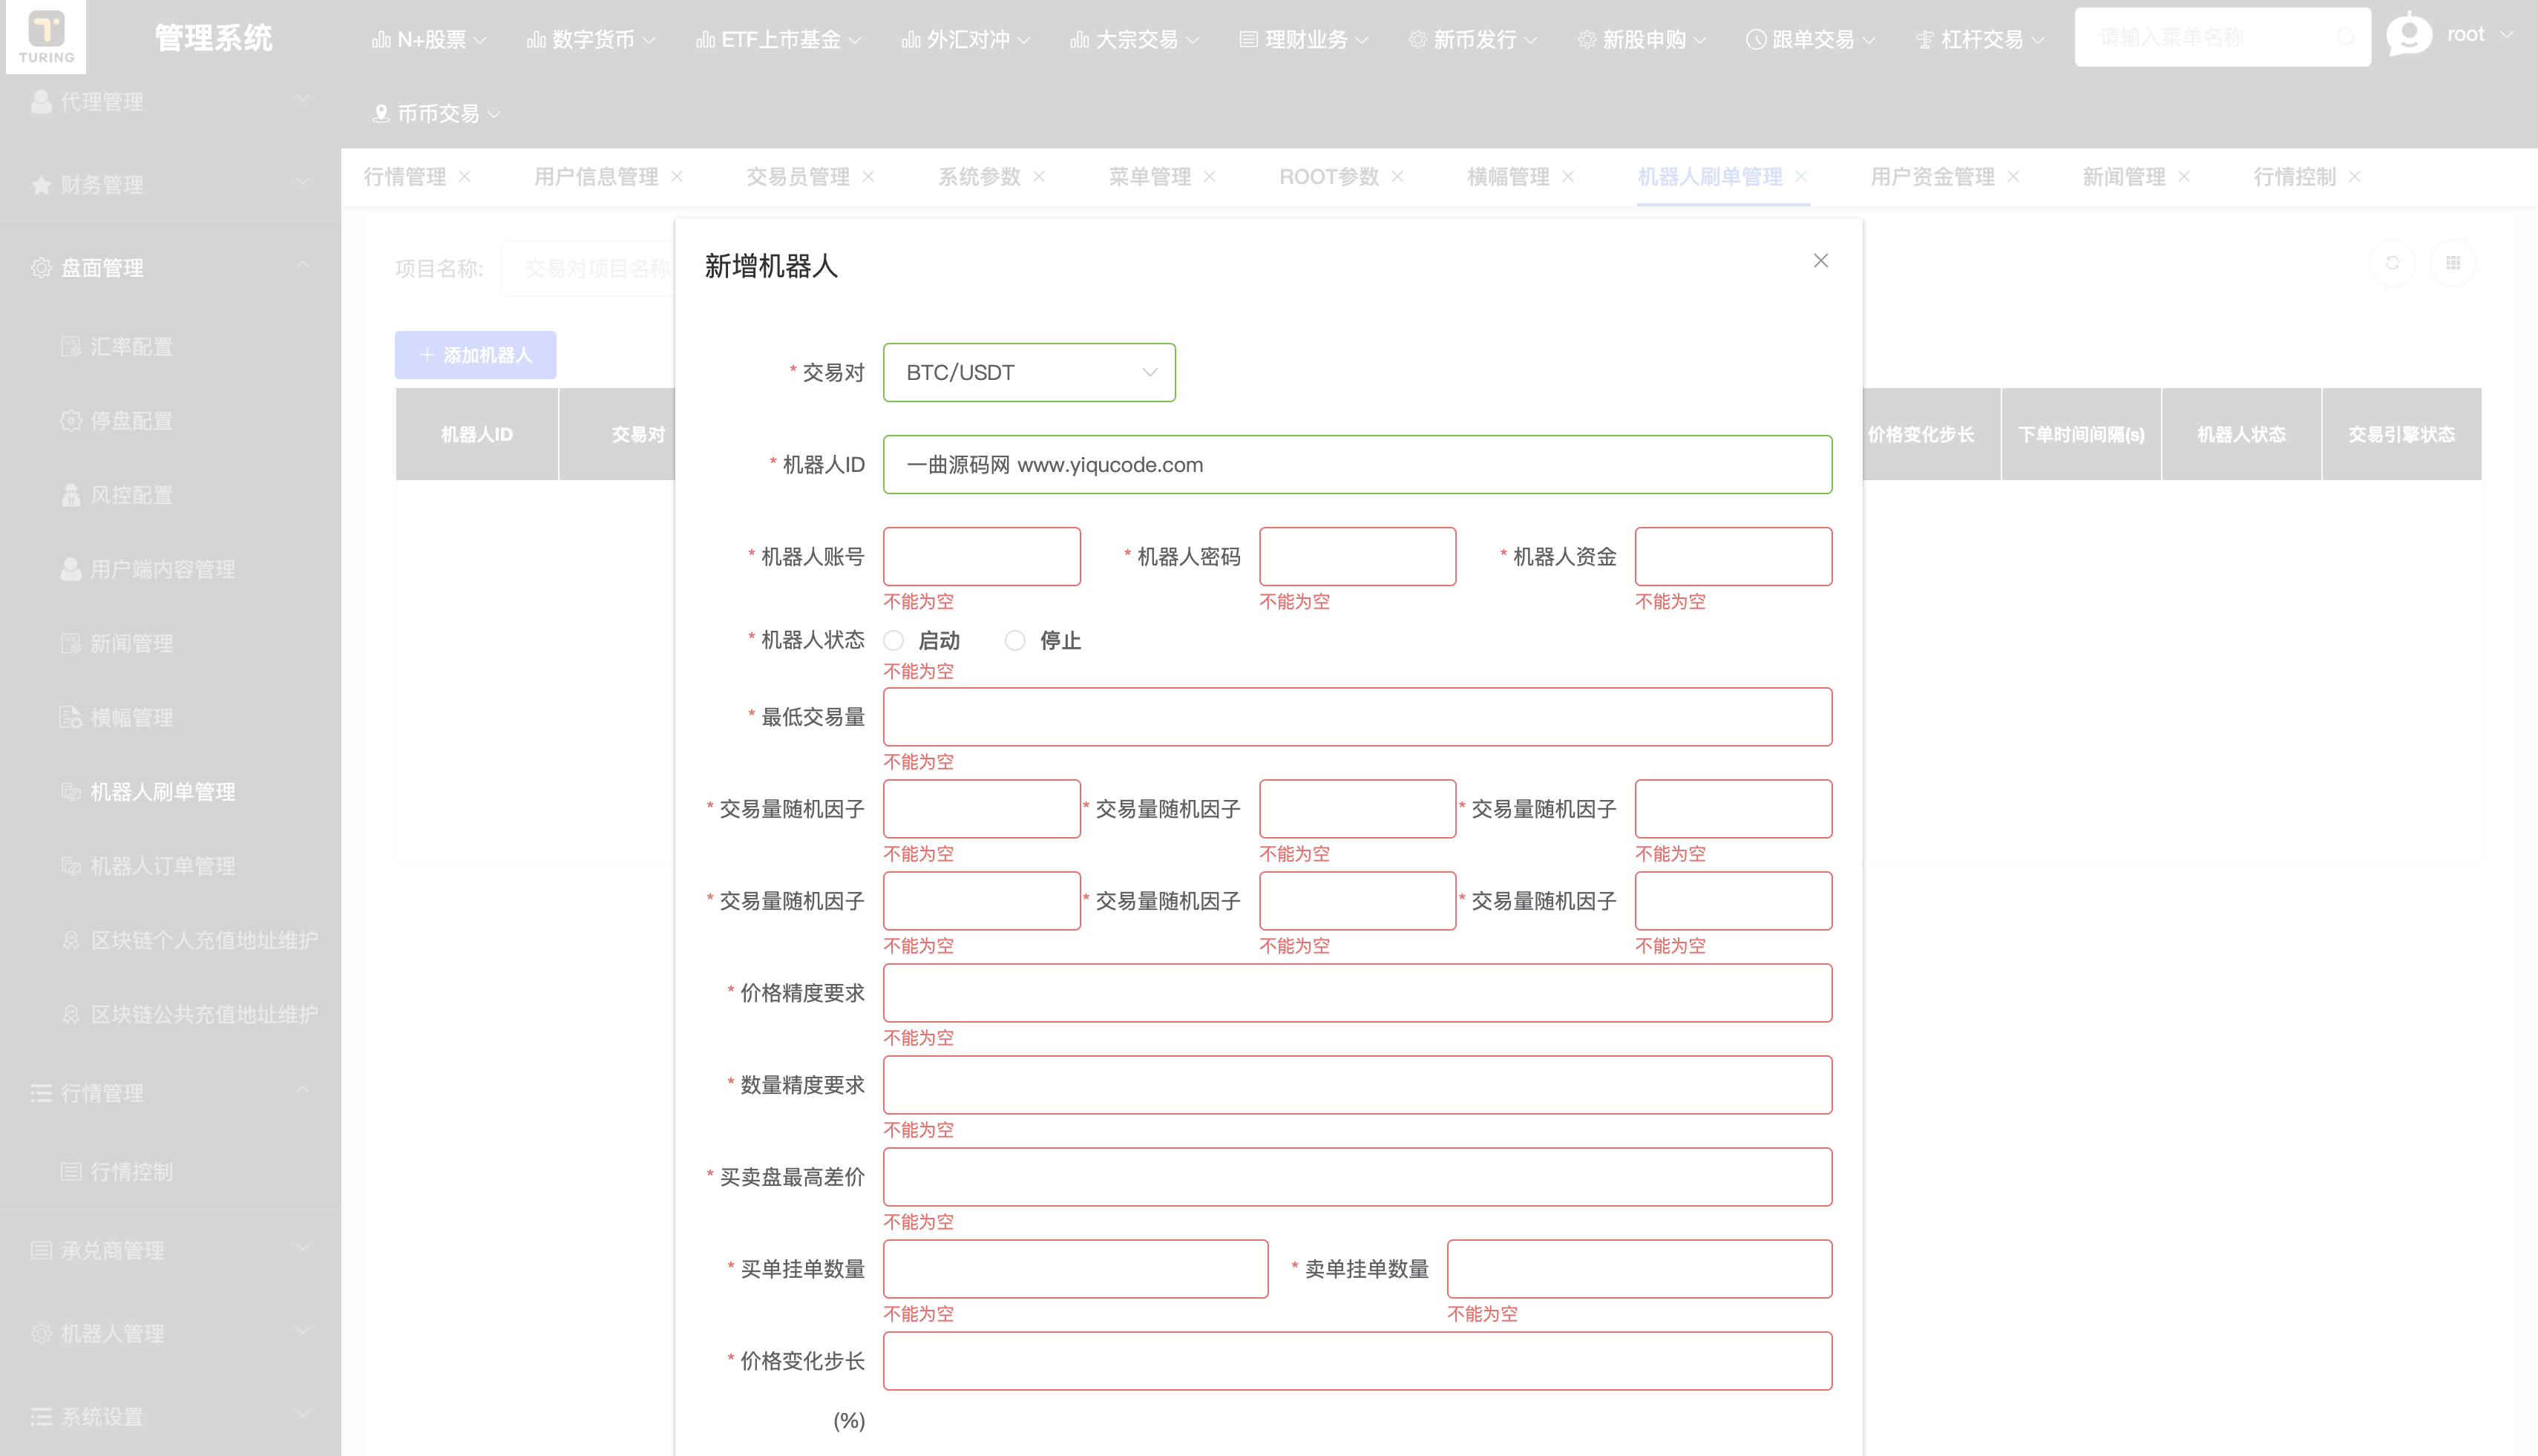
Task: Open 停盘配置 via its gear icon
Action: 71,421
